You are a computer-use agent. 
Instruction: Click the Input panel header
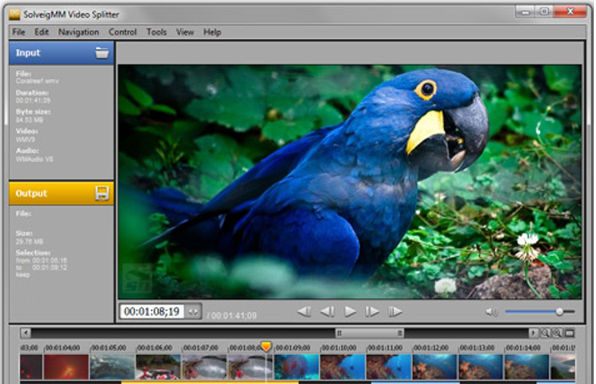click(x=61, y=53)
